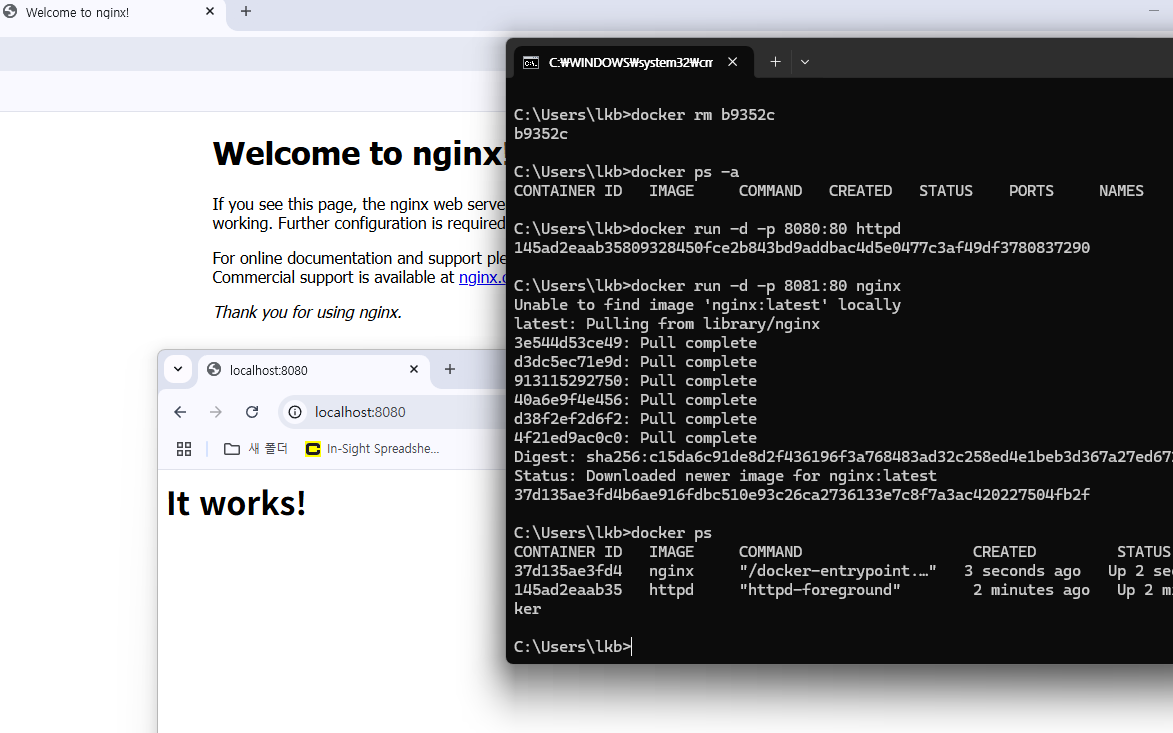Screen dimensions: 1173x733
Task: Click "latest: Pulling from library/nginx" line
Action: pos(667,324)
